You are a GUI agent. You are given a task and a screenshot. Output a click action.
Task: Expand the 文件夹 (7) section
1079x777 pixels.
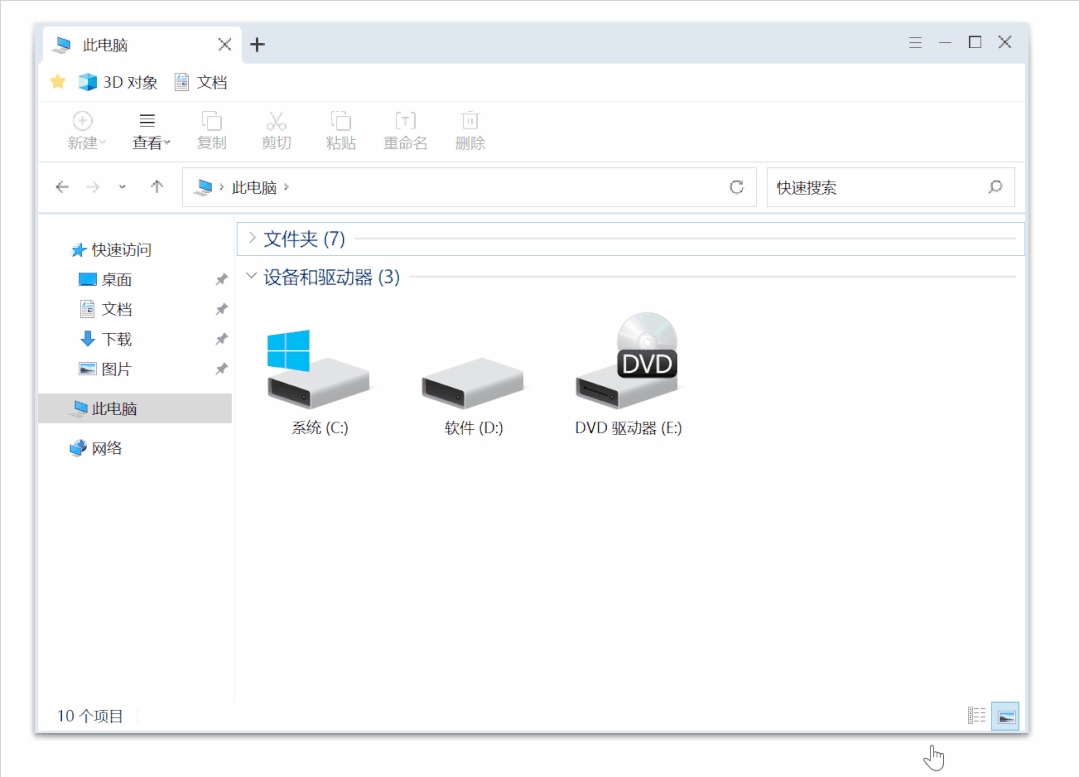(x=251, y=239)
